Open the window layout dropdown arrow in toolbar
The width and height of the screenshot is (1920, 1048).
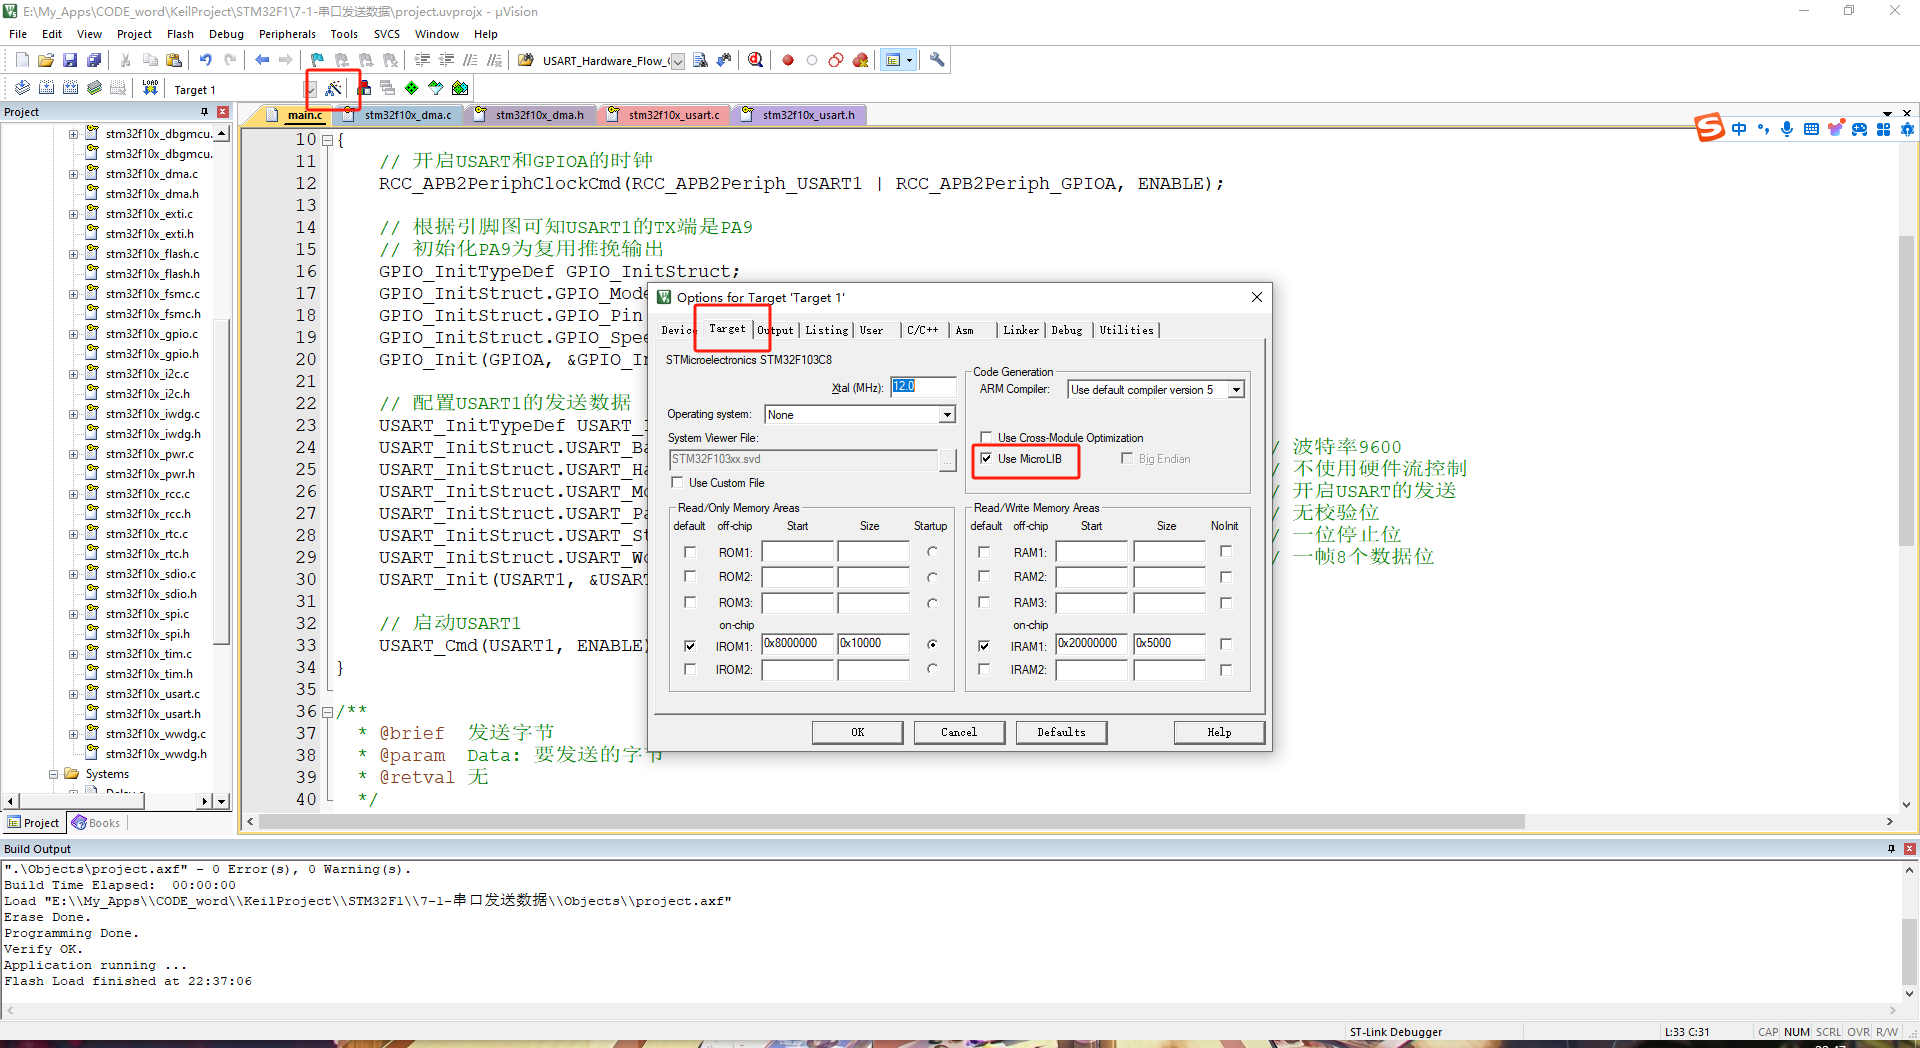tap(909, 60)
